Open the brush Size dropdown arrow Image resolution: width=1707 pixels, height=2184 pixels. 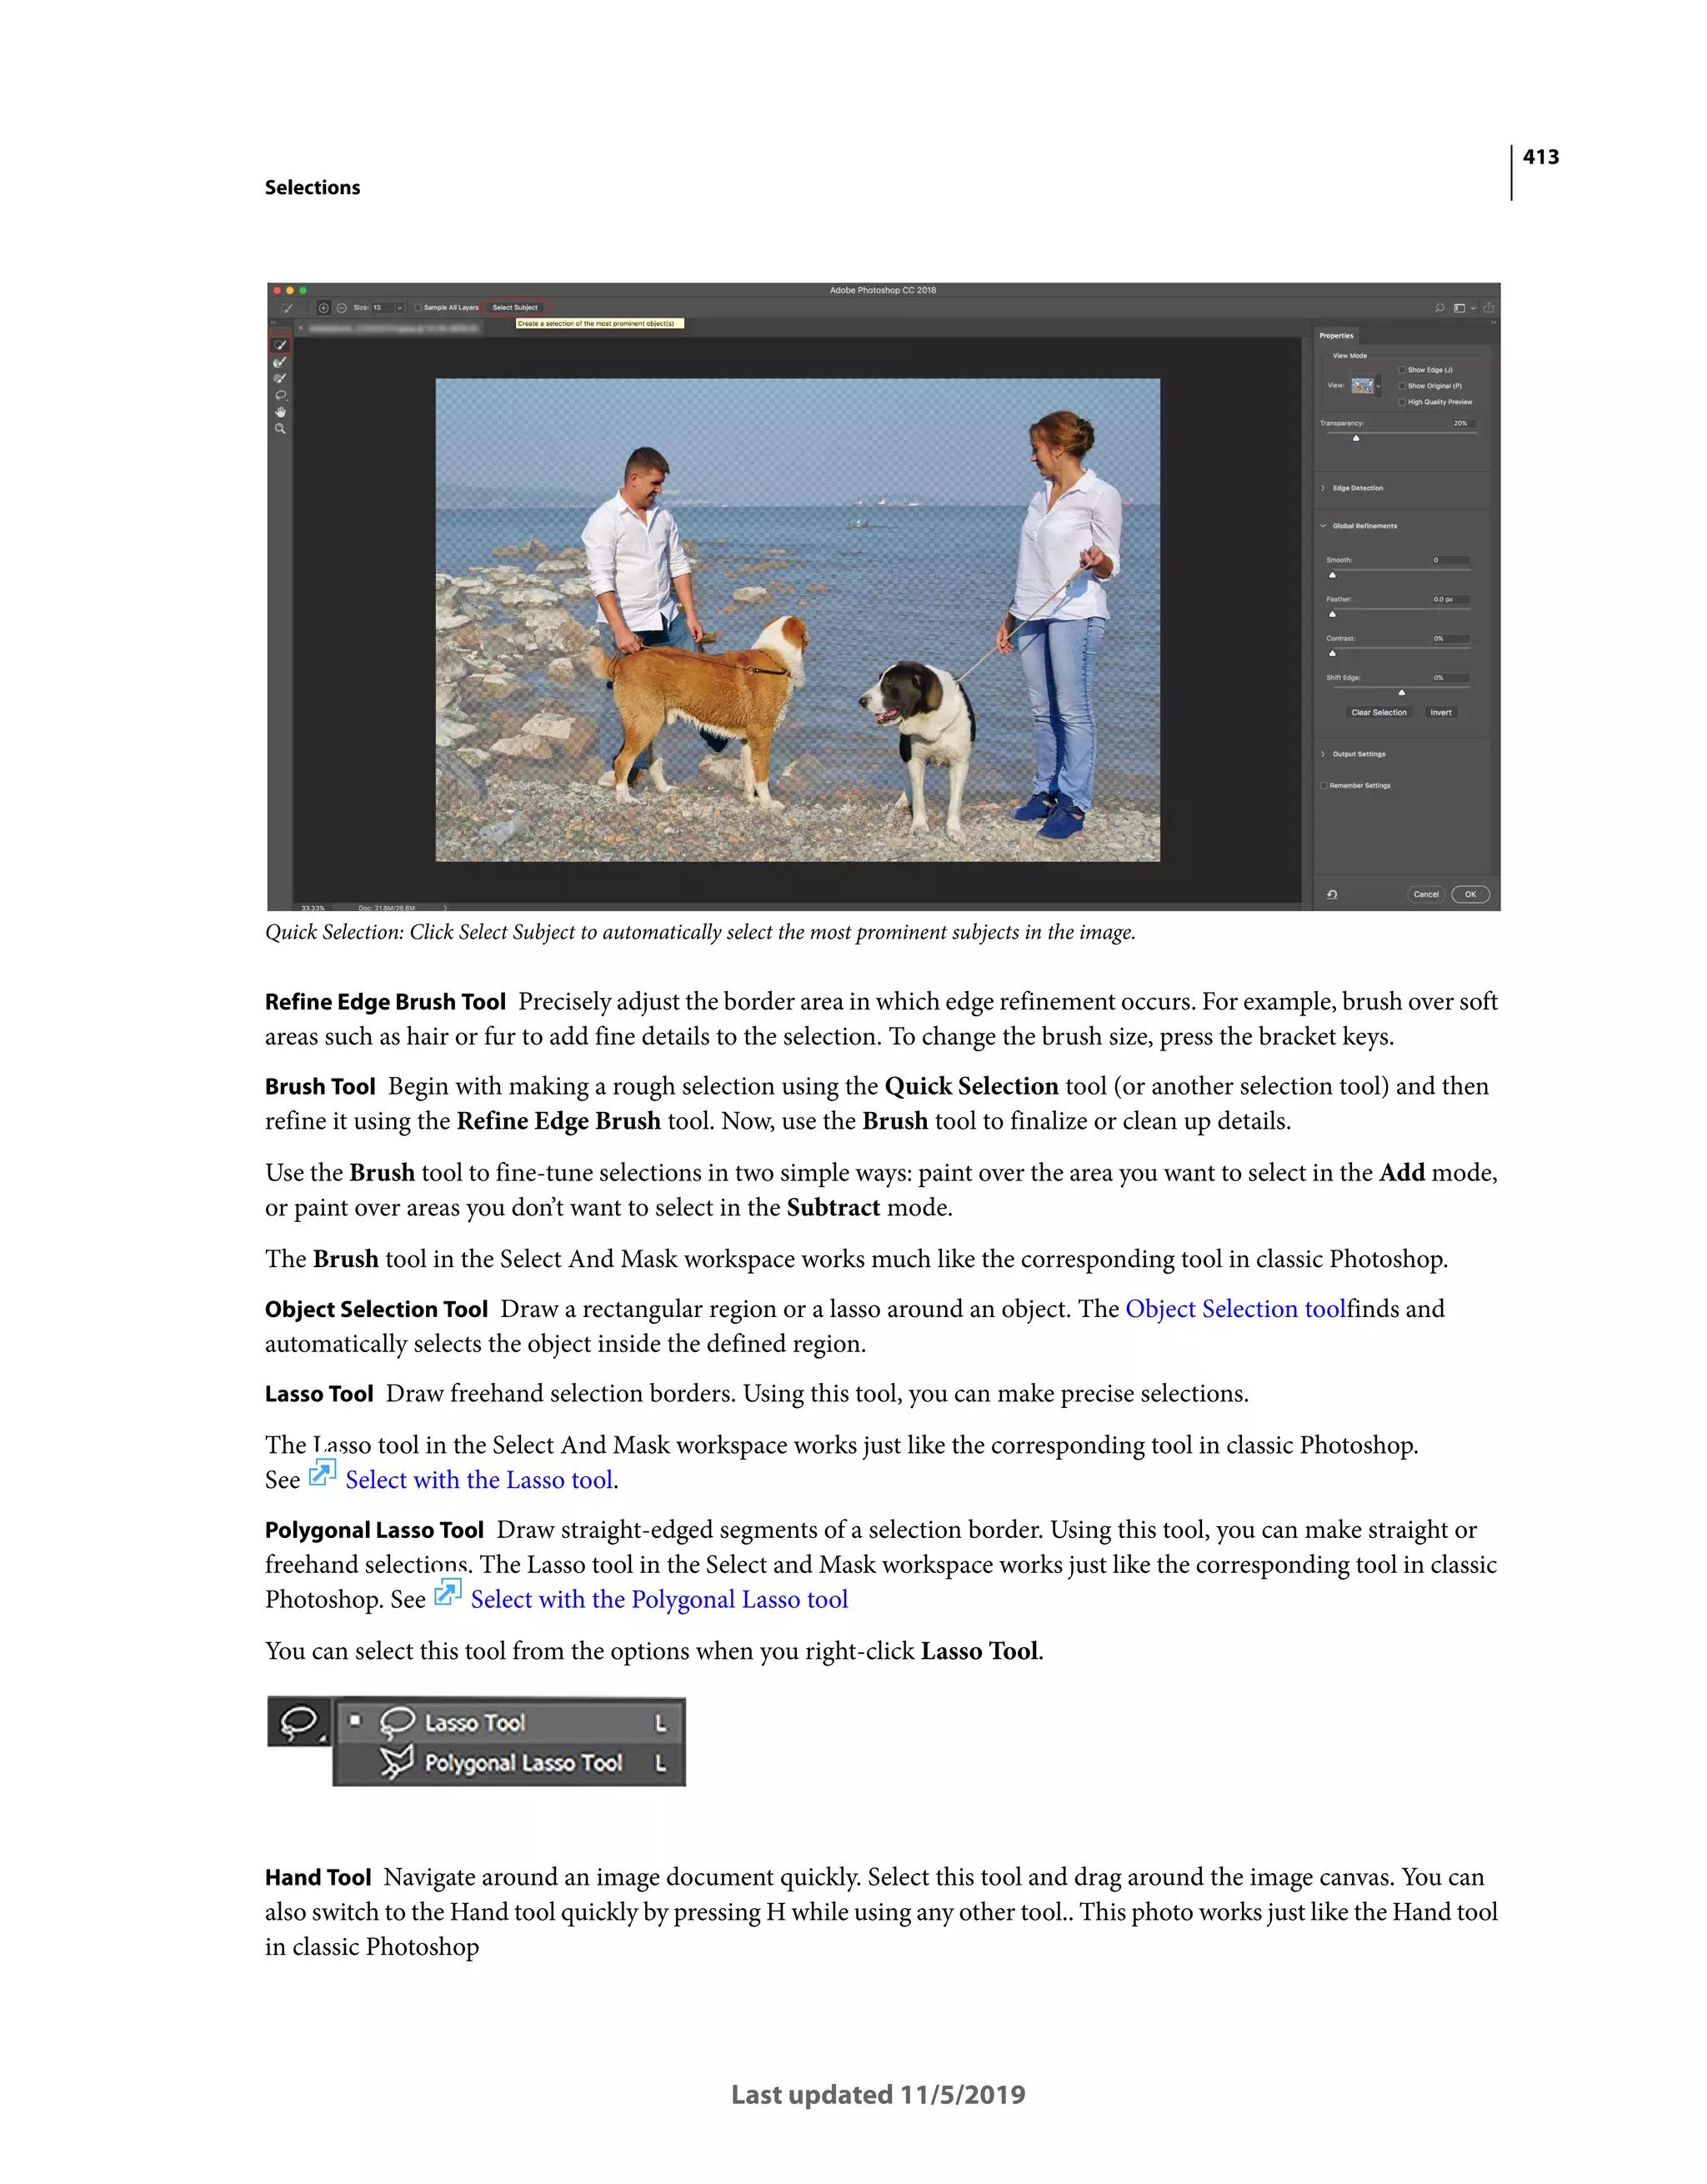(x=400, y=308)
